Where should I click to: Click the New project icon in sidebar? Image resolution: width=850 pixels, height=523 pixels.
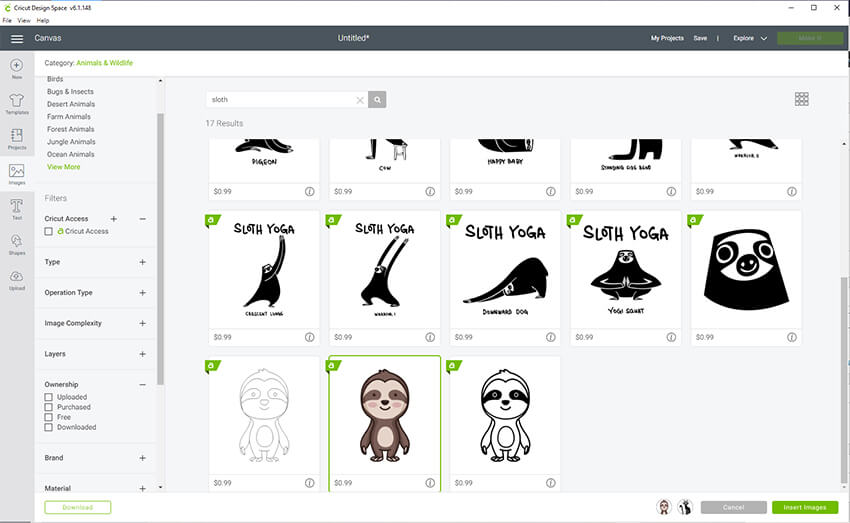(x=17, y=68)
